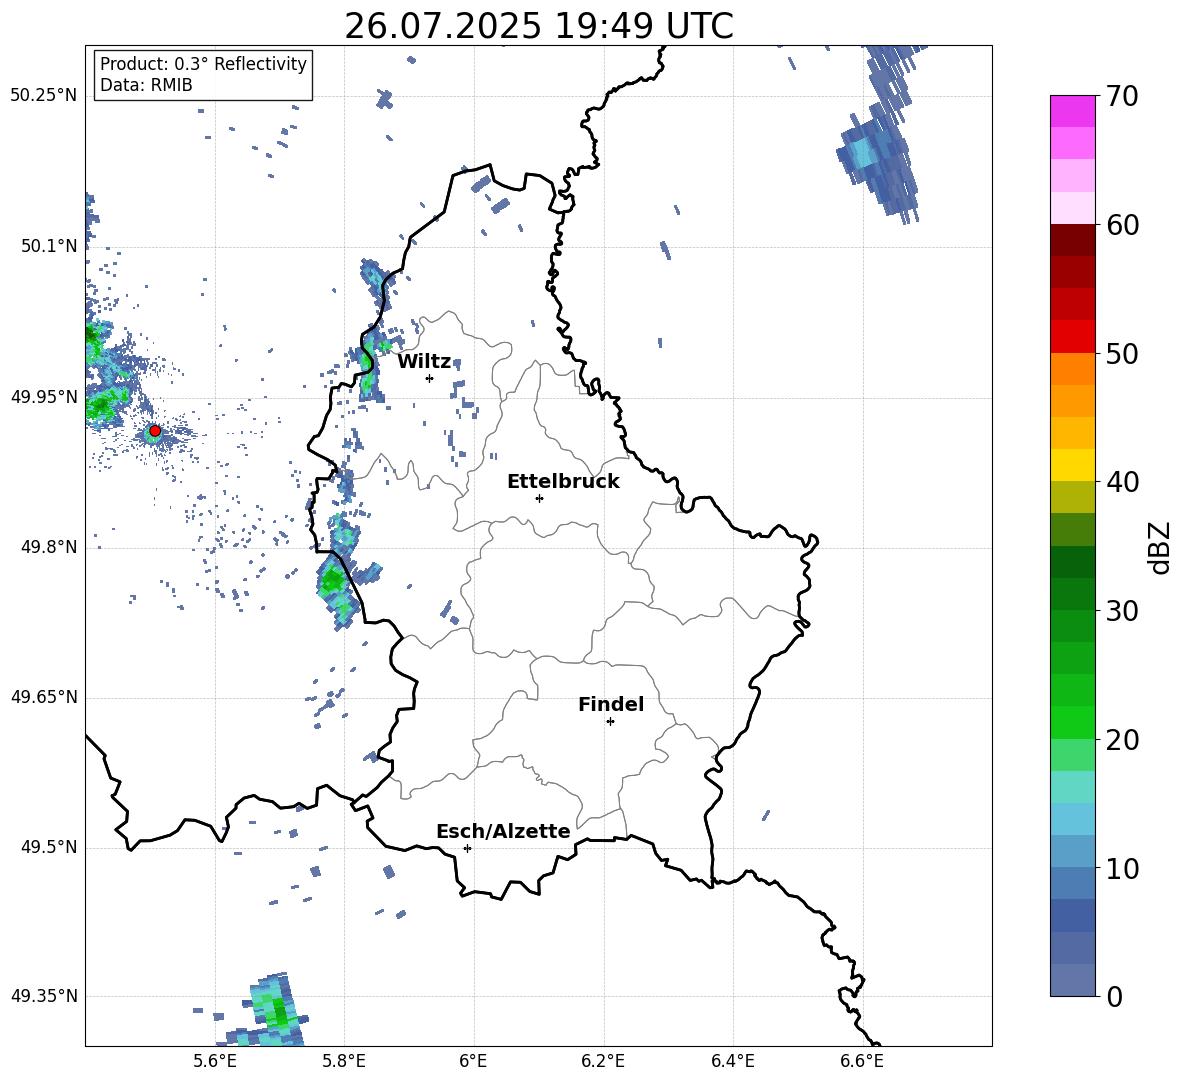Click the magenta top colorbar segment

[1073, 111]
